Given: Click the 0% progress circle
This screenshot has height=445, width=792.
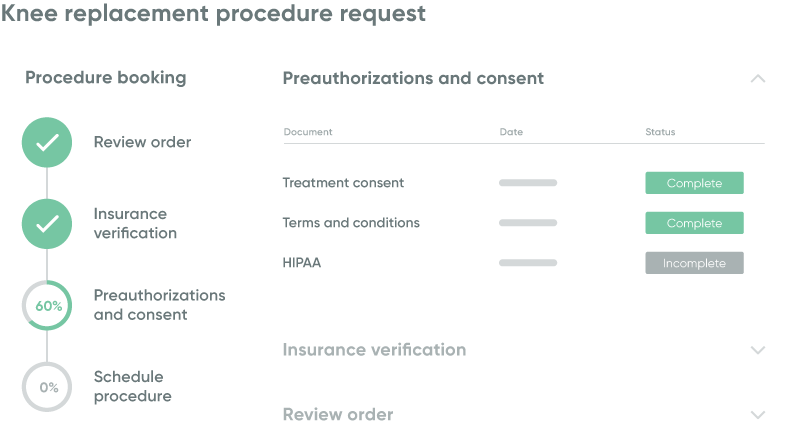Looking at the screenshot, I should [x=47, y=387].
